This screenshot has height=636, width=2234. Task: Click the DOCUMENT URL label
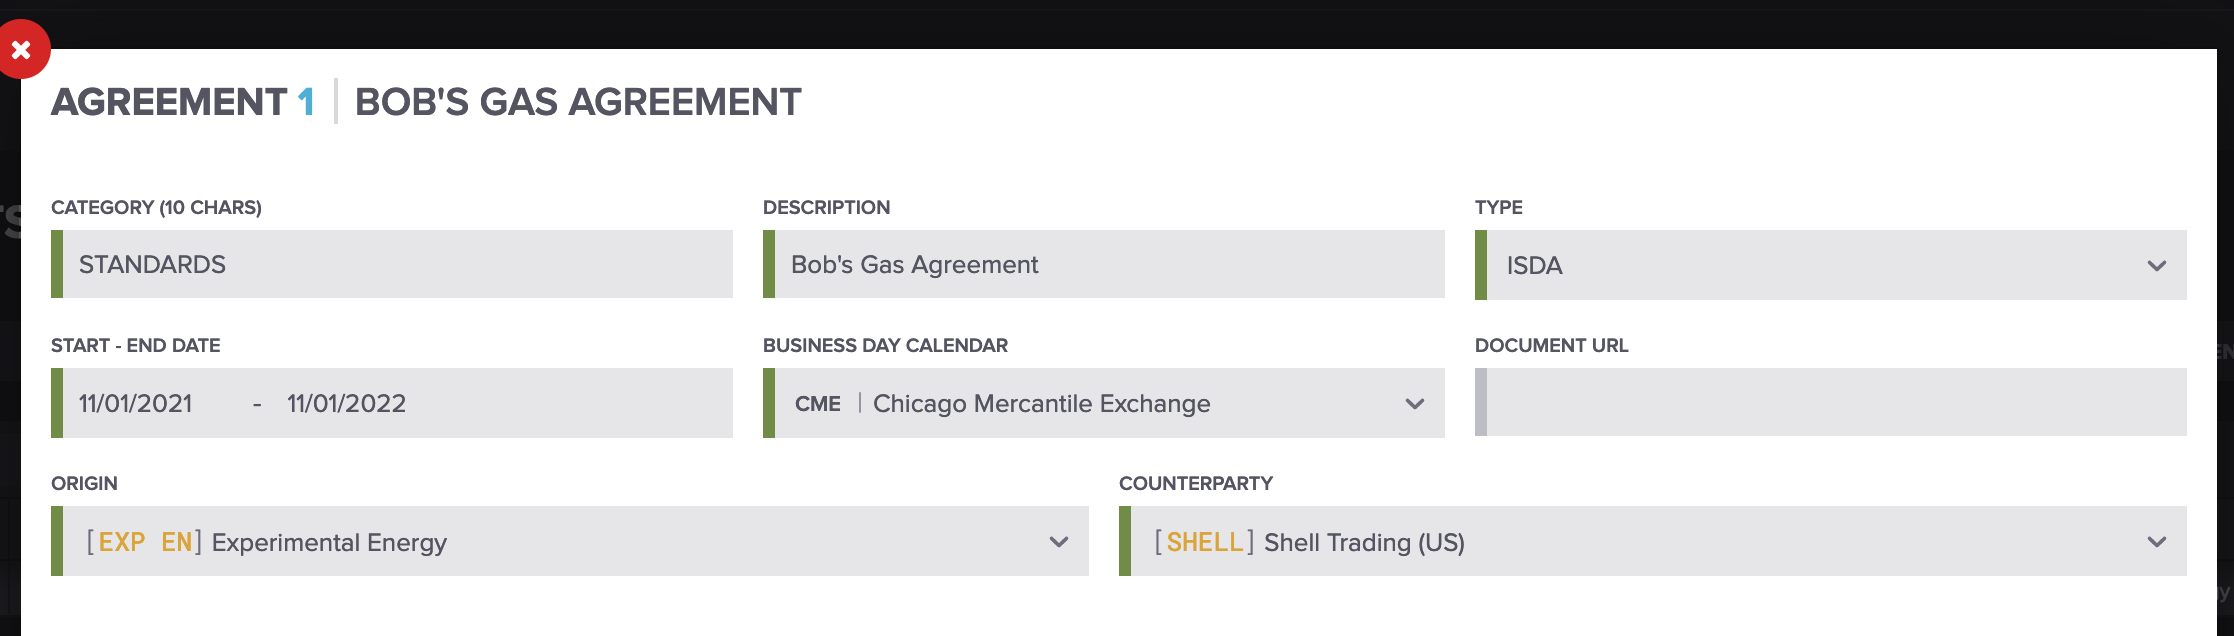point(1551,346)
